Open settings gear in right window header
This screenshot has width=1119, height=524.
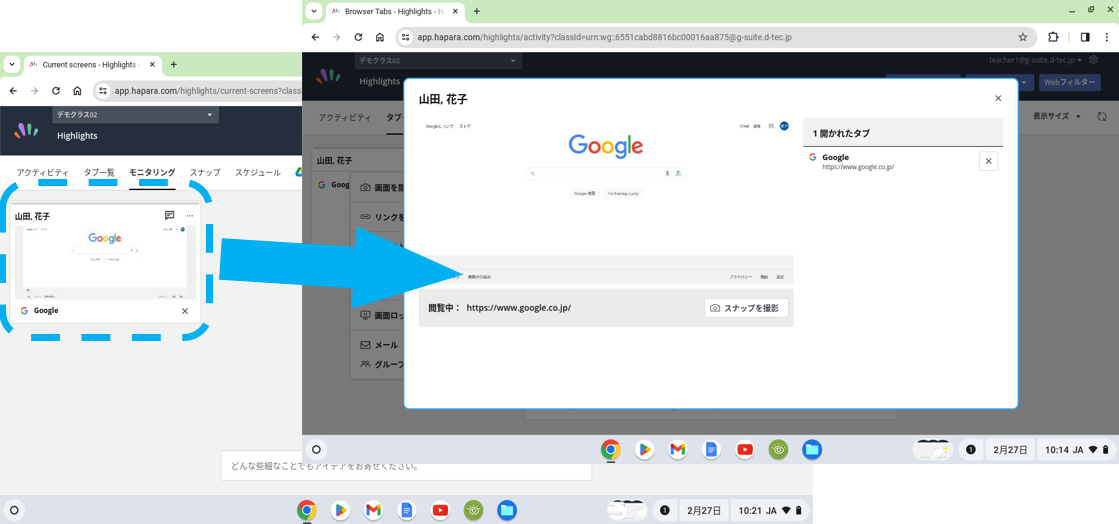coord(1093,60)
